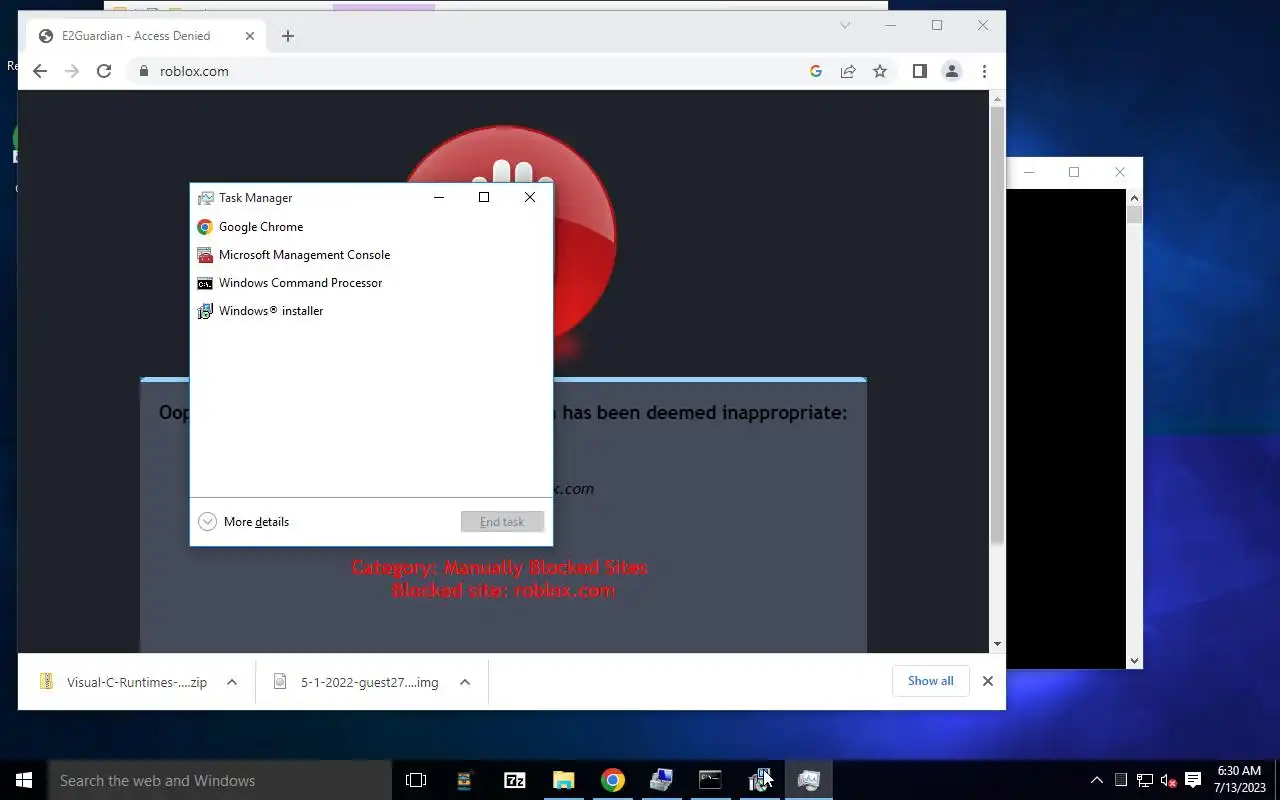This screenshot has height=800, width=1280.
Task: Maximize the command prompt window behind Chrome
Action: click(x=1074, y=172)
